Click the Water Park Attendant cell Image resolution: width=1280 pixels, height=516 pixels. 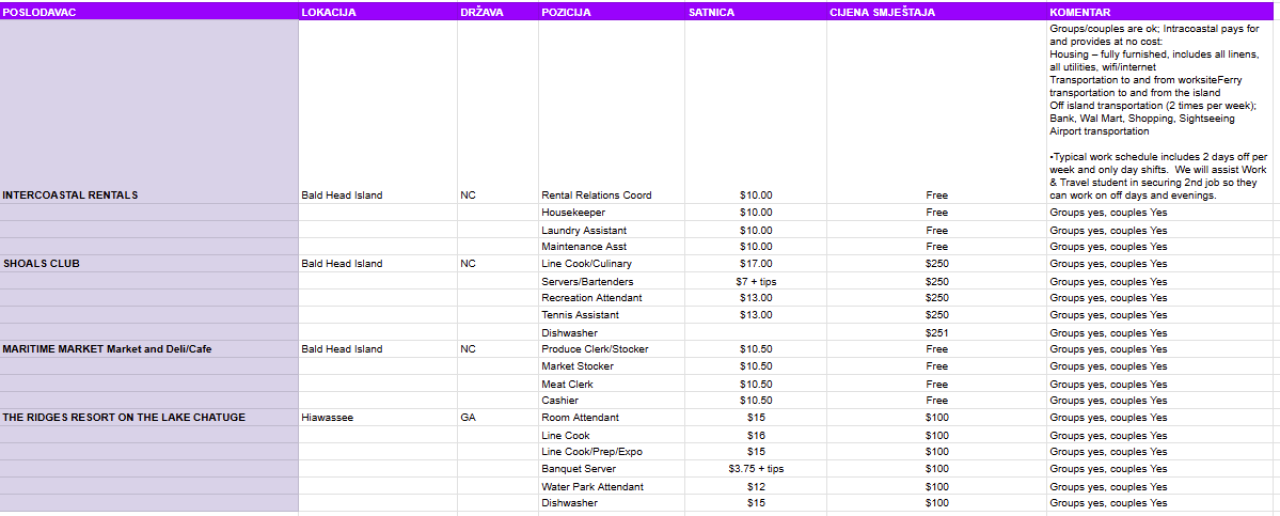click(612, 487)
